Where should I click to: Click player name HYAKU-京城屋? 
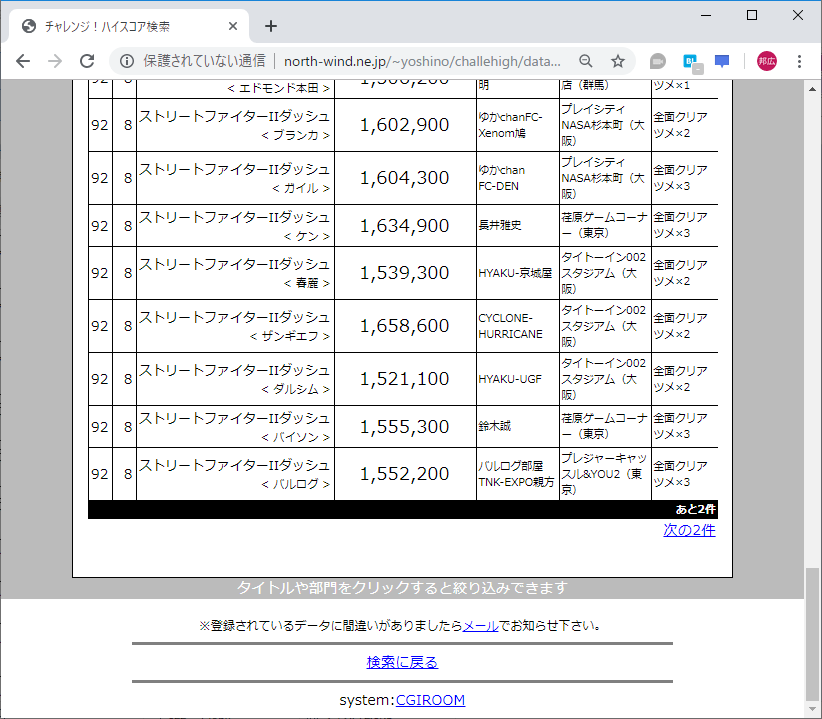[x=515, y=273]
